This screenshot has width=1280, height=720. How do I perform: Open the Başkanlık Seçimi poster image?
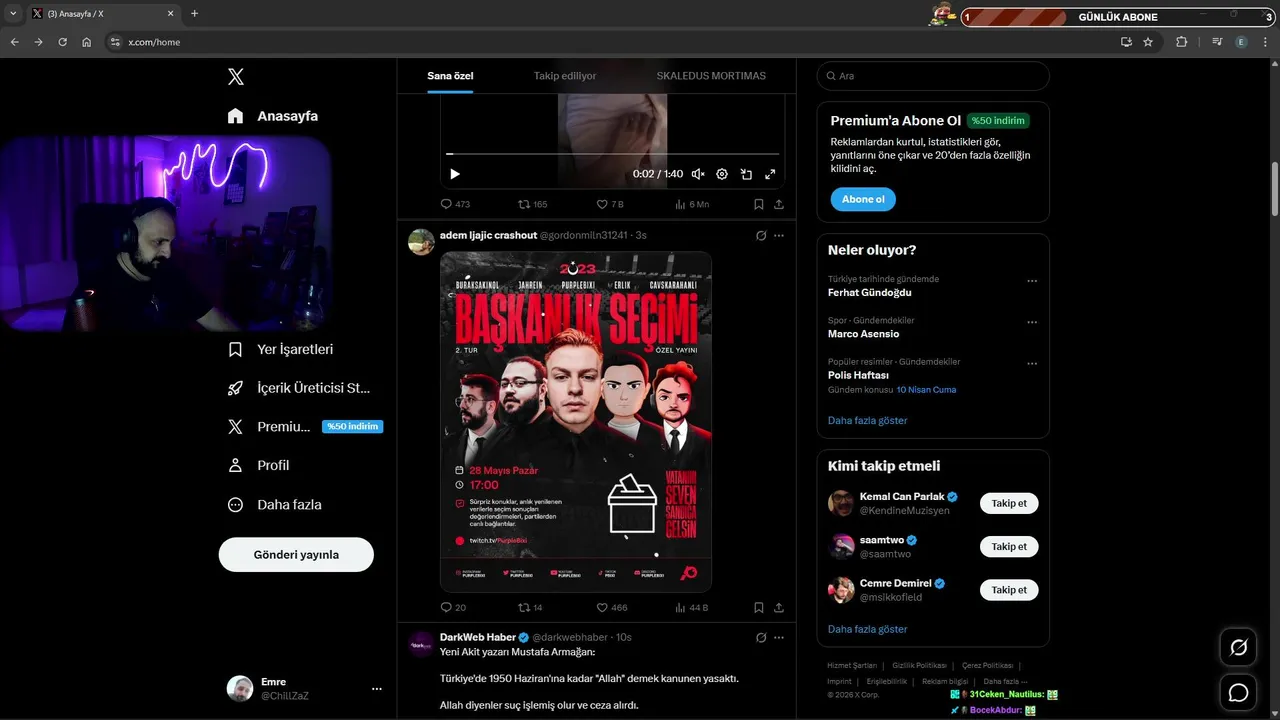(576, 421)
